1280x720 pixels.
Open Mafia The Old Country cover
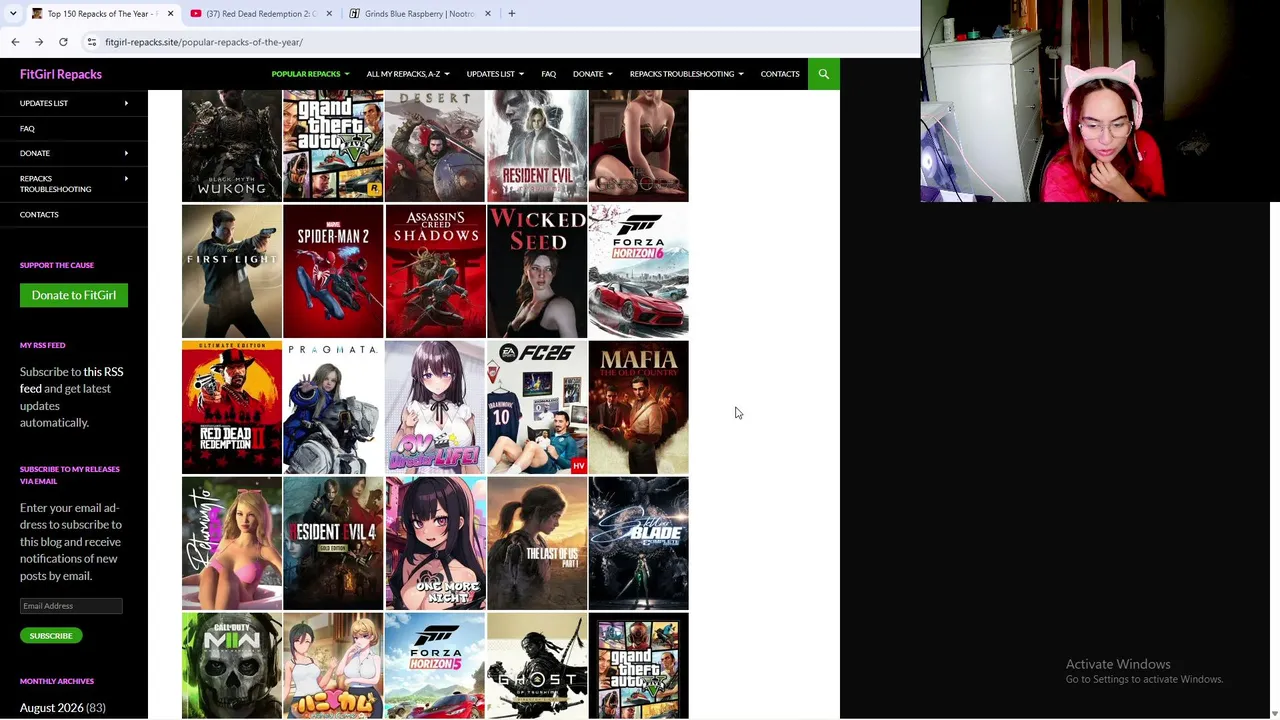639,407
